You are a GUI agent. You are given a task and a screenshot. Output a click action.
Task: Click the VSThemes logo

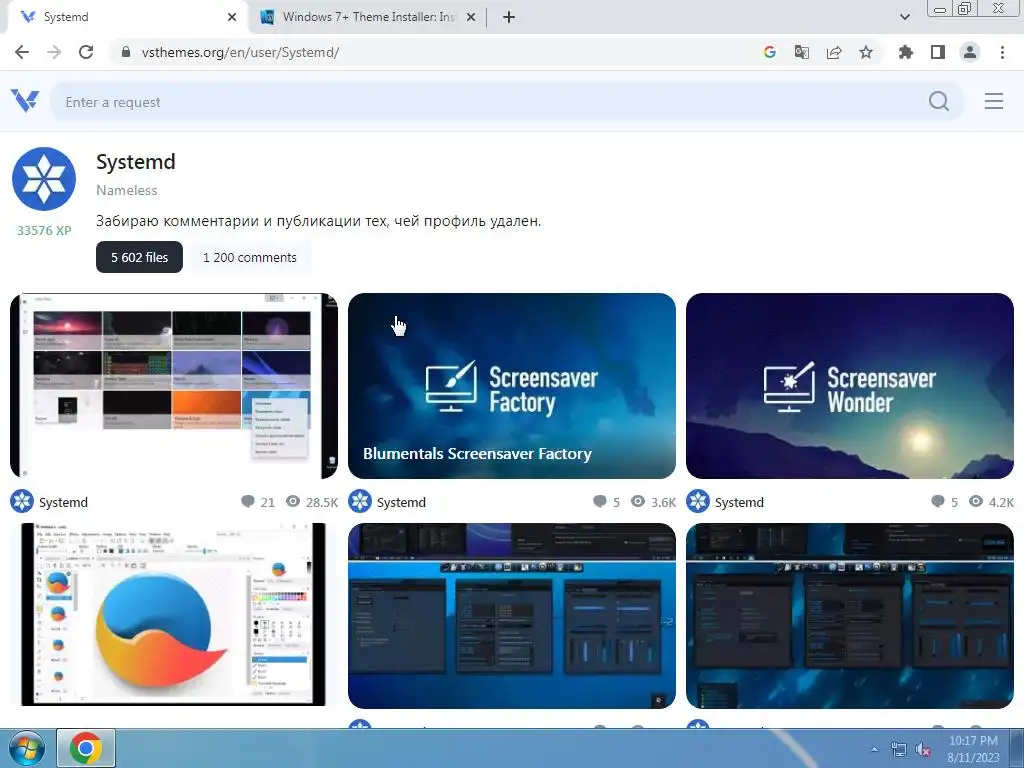click(x=25, y=101)
